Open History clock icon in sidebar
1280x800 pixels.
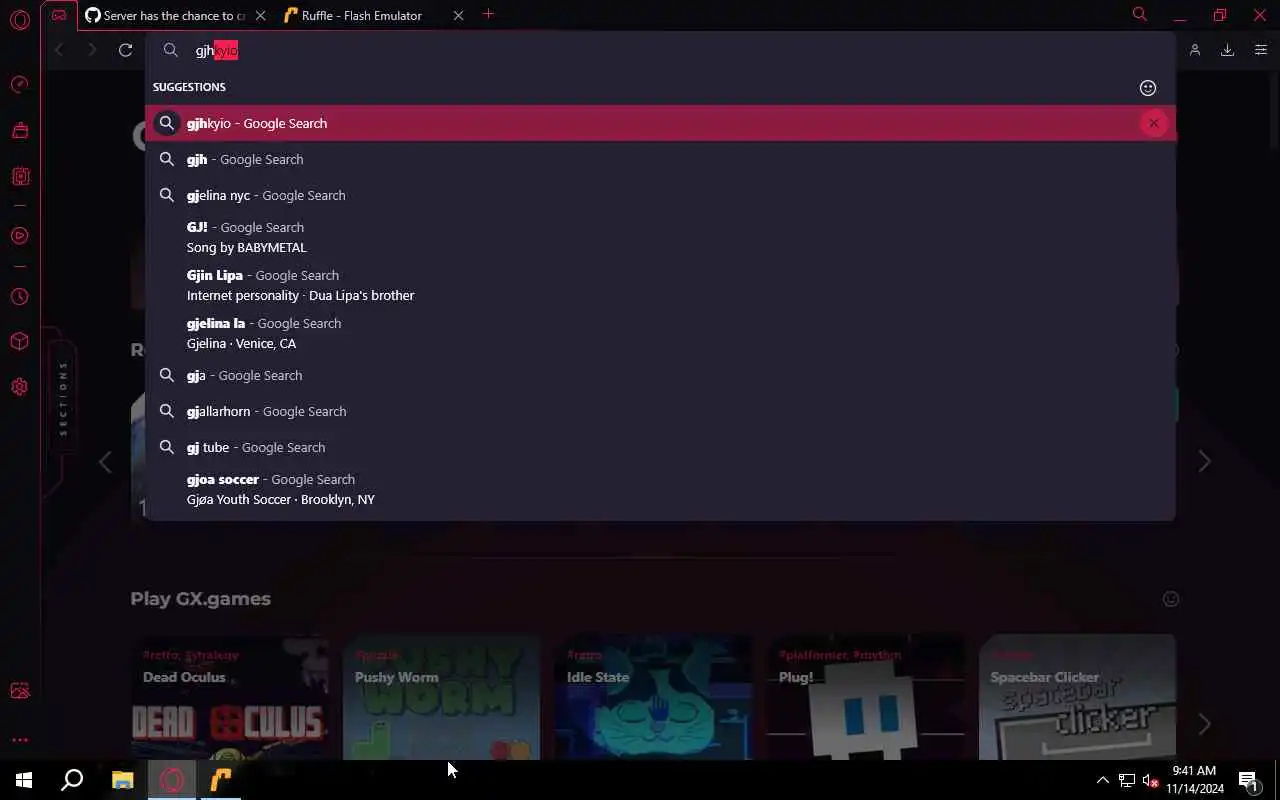tap(19, 297)
